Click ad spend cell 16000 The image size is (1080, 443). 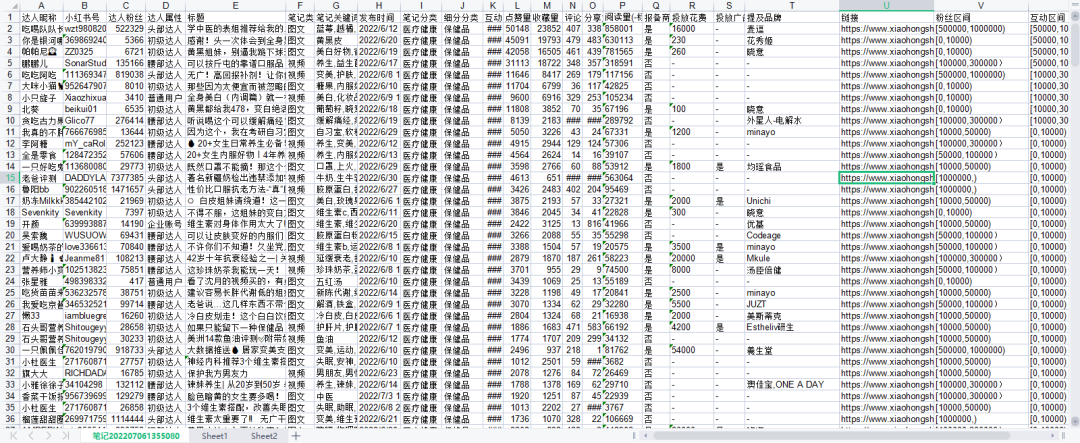692,28
